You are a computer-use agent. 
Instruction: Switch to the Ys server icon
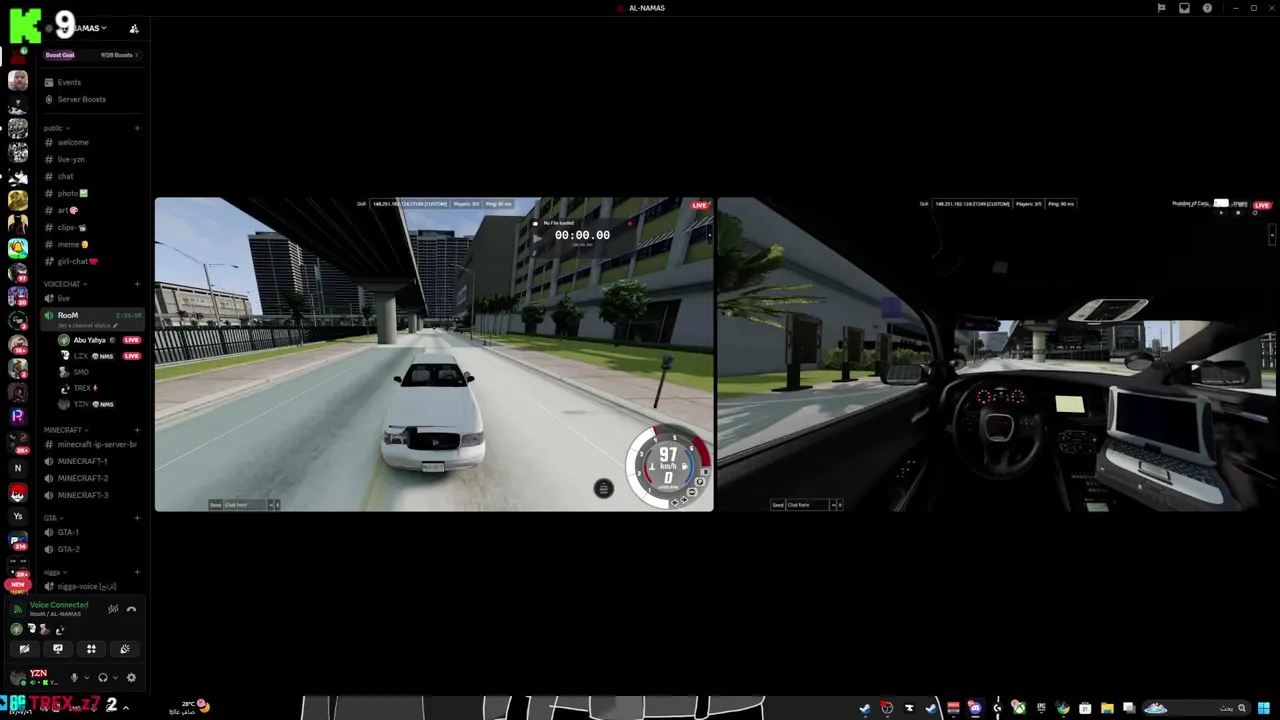tap(18, 516)
